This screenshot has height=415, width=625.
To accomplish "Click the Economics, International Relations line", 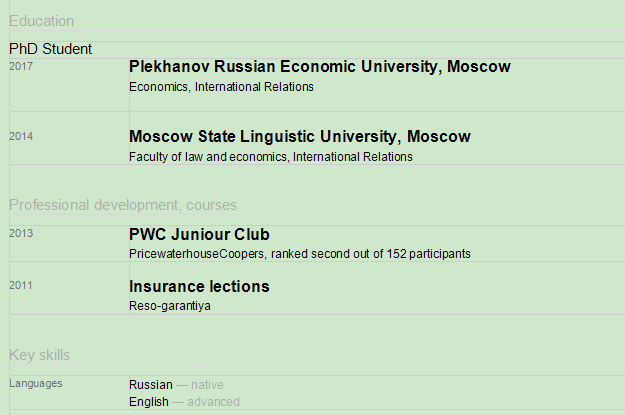I will click(221, 87).
